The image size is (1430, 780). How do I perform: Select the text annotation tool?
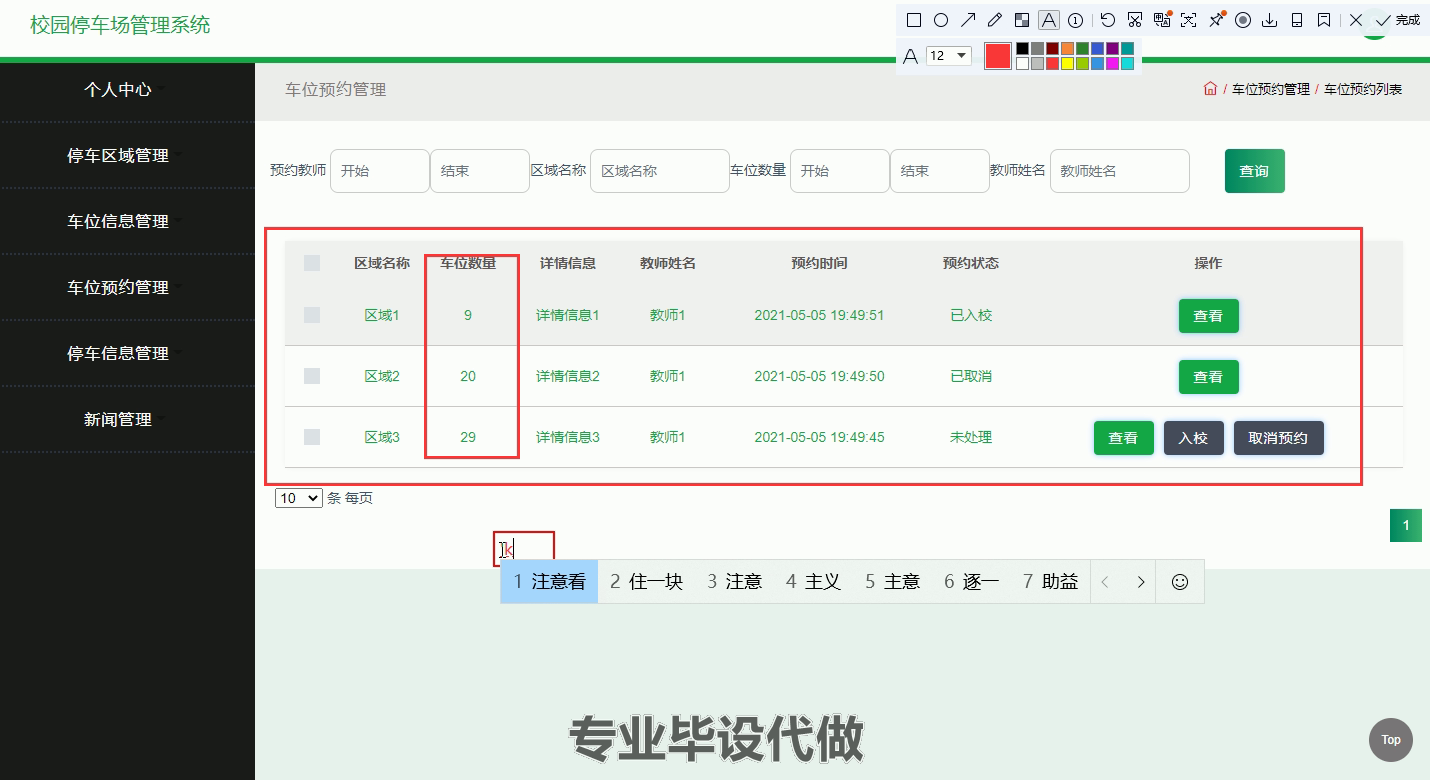[x=1049, y=20]
